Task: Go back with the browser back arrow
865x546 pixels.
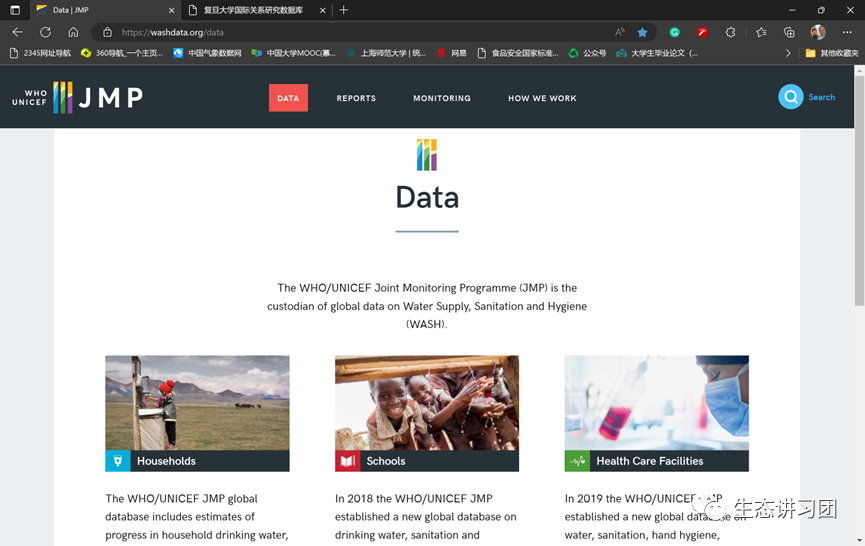Action: click(18, 32)
